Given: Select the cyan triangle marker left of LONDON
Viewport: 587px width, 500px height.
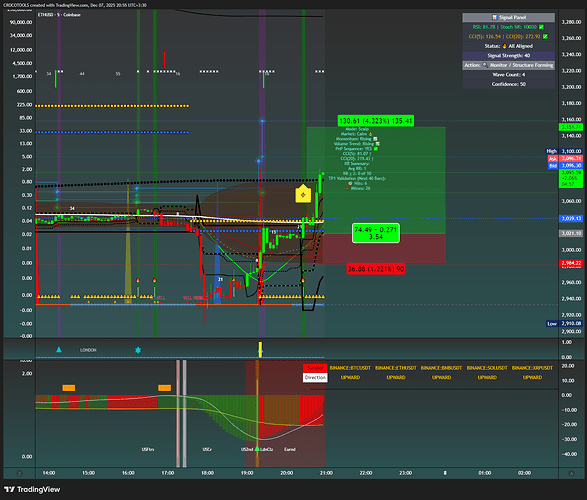Looking at the screenshot, I should coord(59,350).
